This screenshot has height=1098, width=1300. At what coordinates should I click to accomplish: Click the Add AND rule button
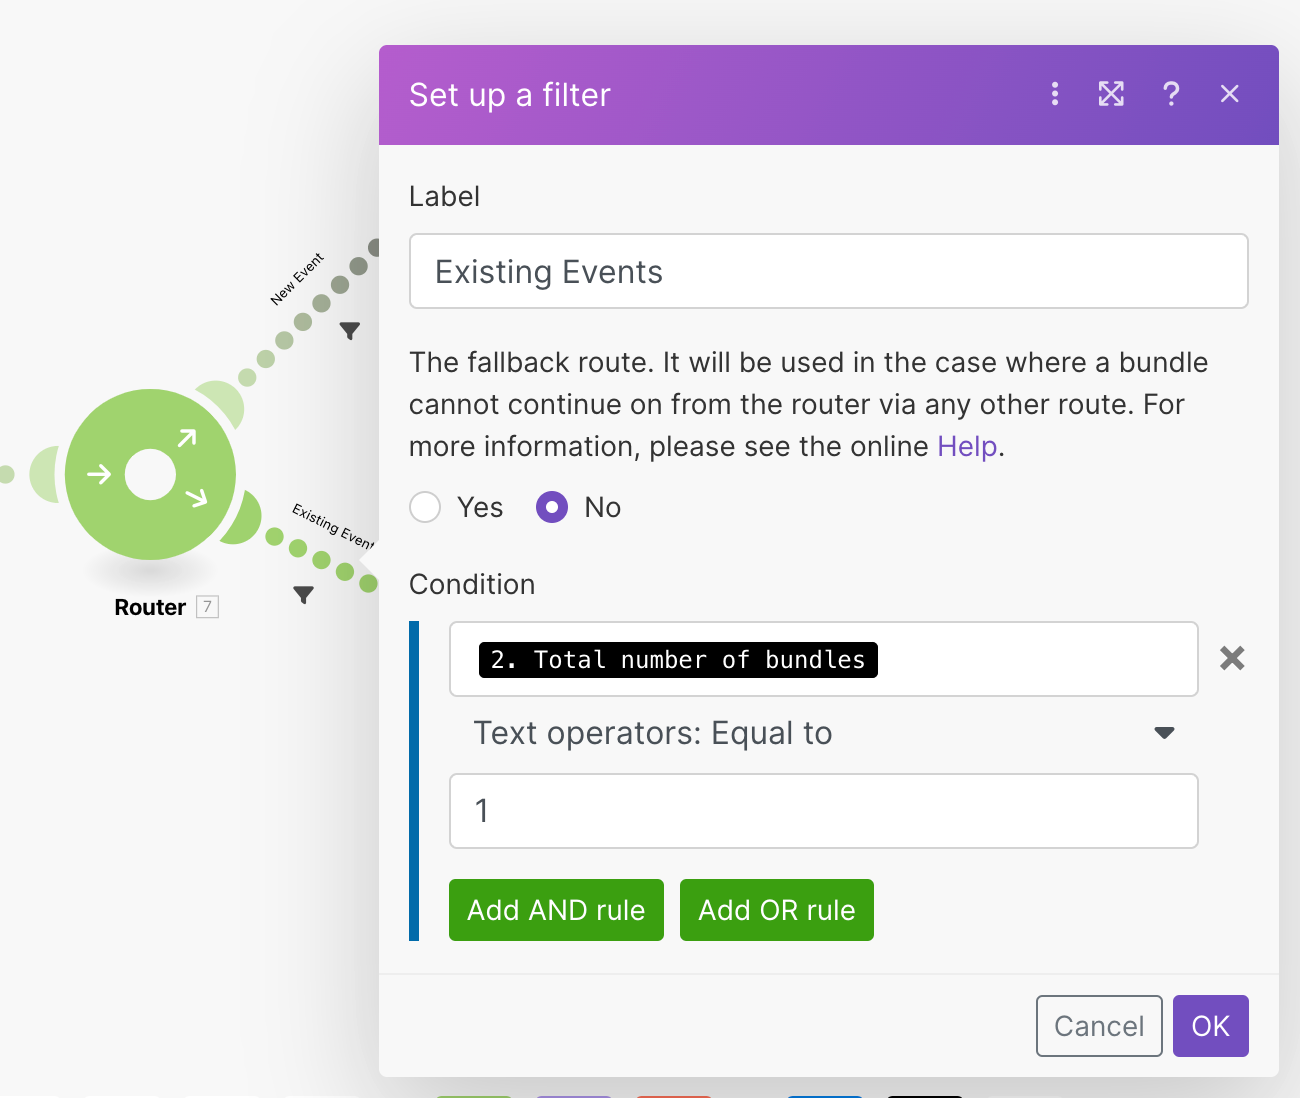[556, 910]
